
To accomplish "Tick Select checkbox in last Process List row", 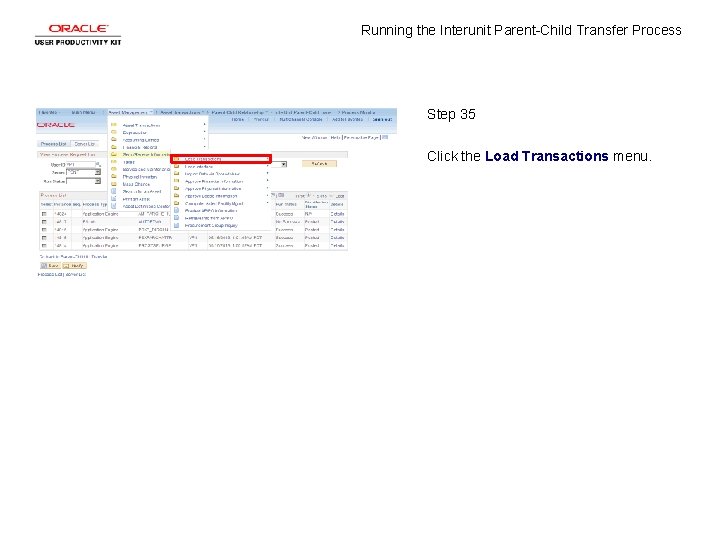I will 44,246.
